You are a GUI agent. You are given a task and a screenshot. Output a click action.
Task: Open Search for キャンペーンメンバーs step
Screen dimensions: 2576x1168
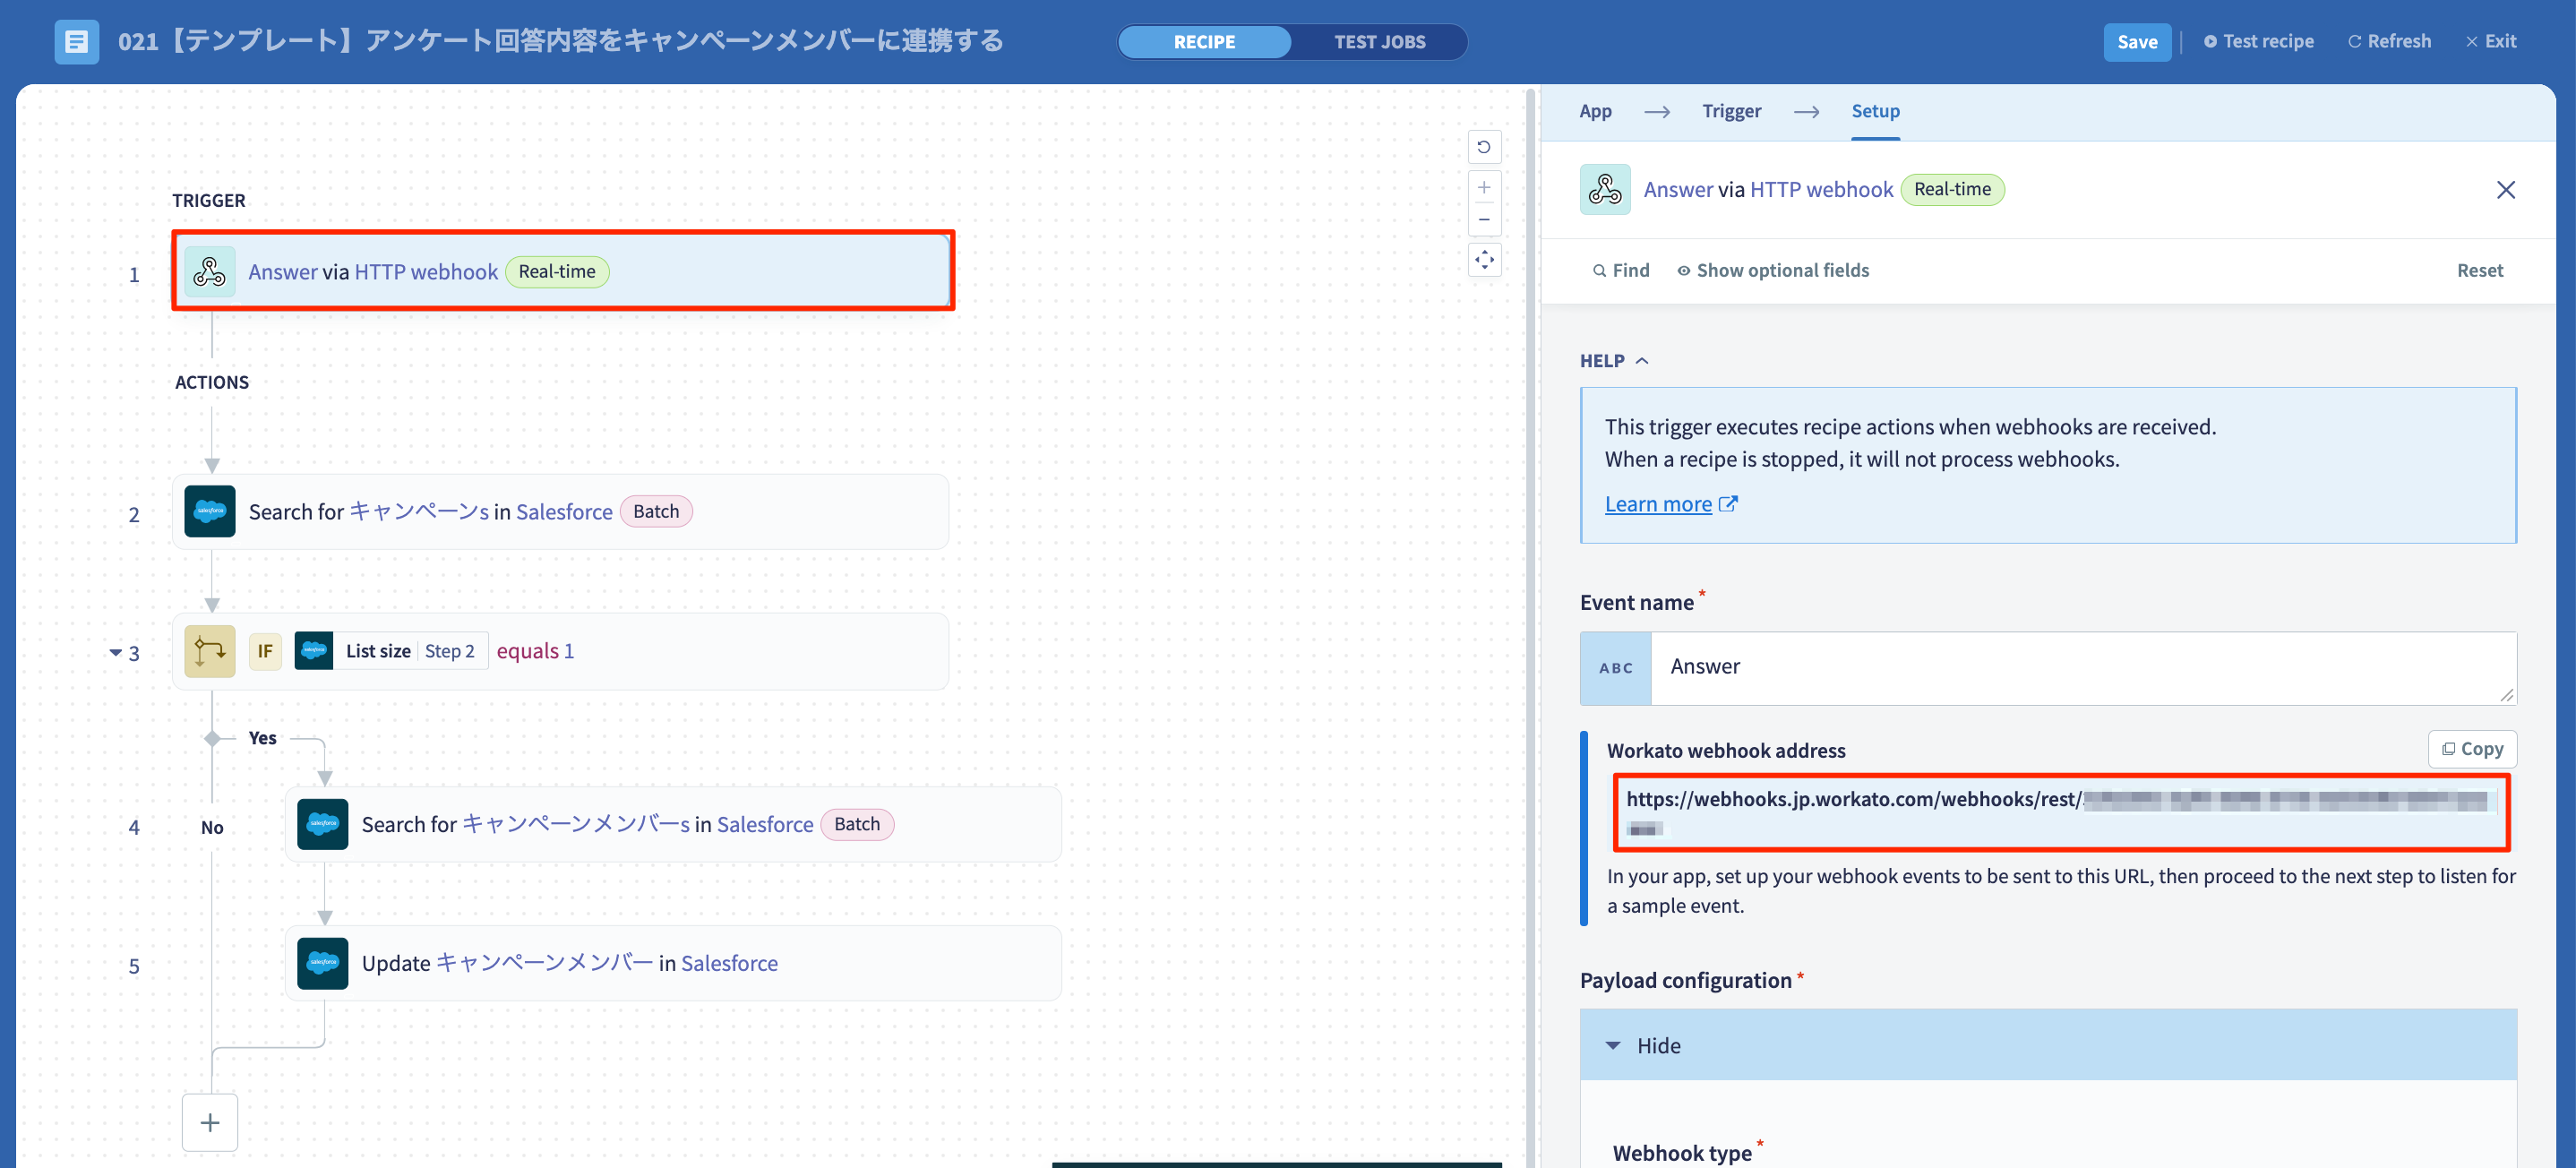(x=673, y=824)
